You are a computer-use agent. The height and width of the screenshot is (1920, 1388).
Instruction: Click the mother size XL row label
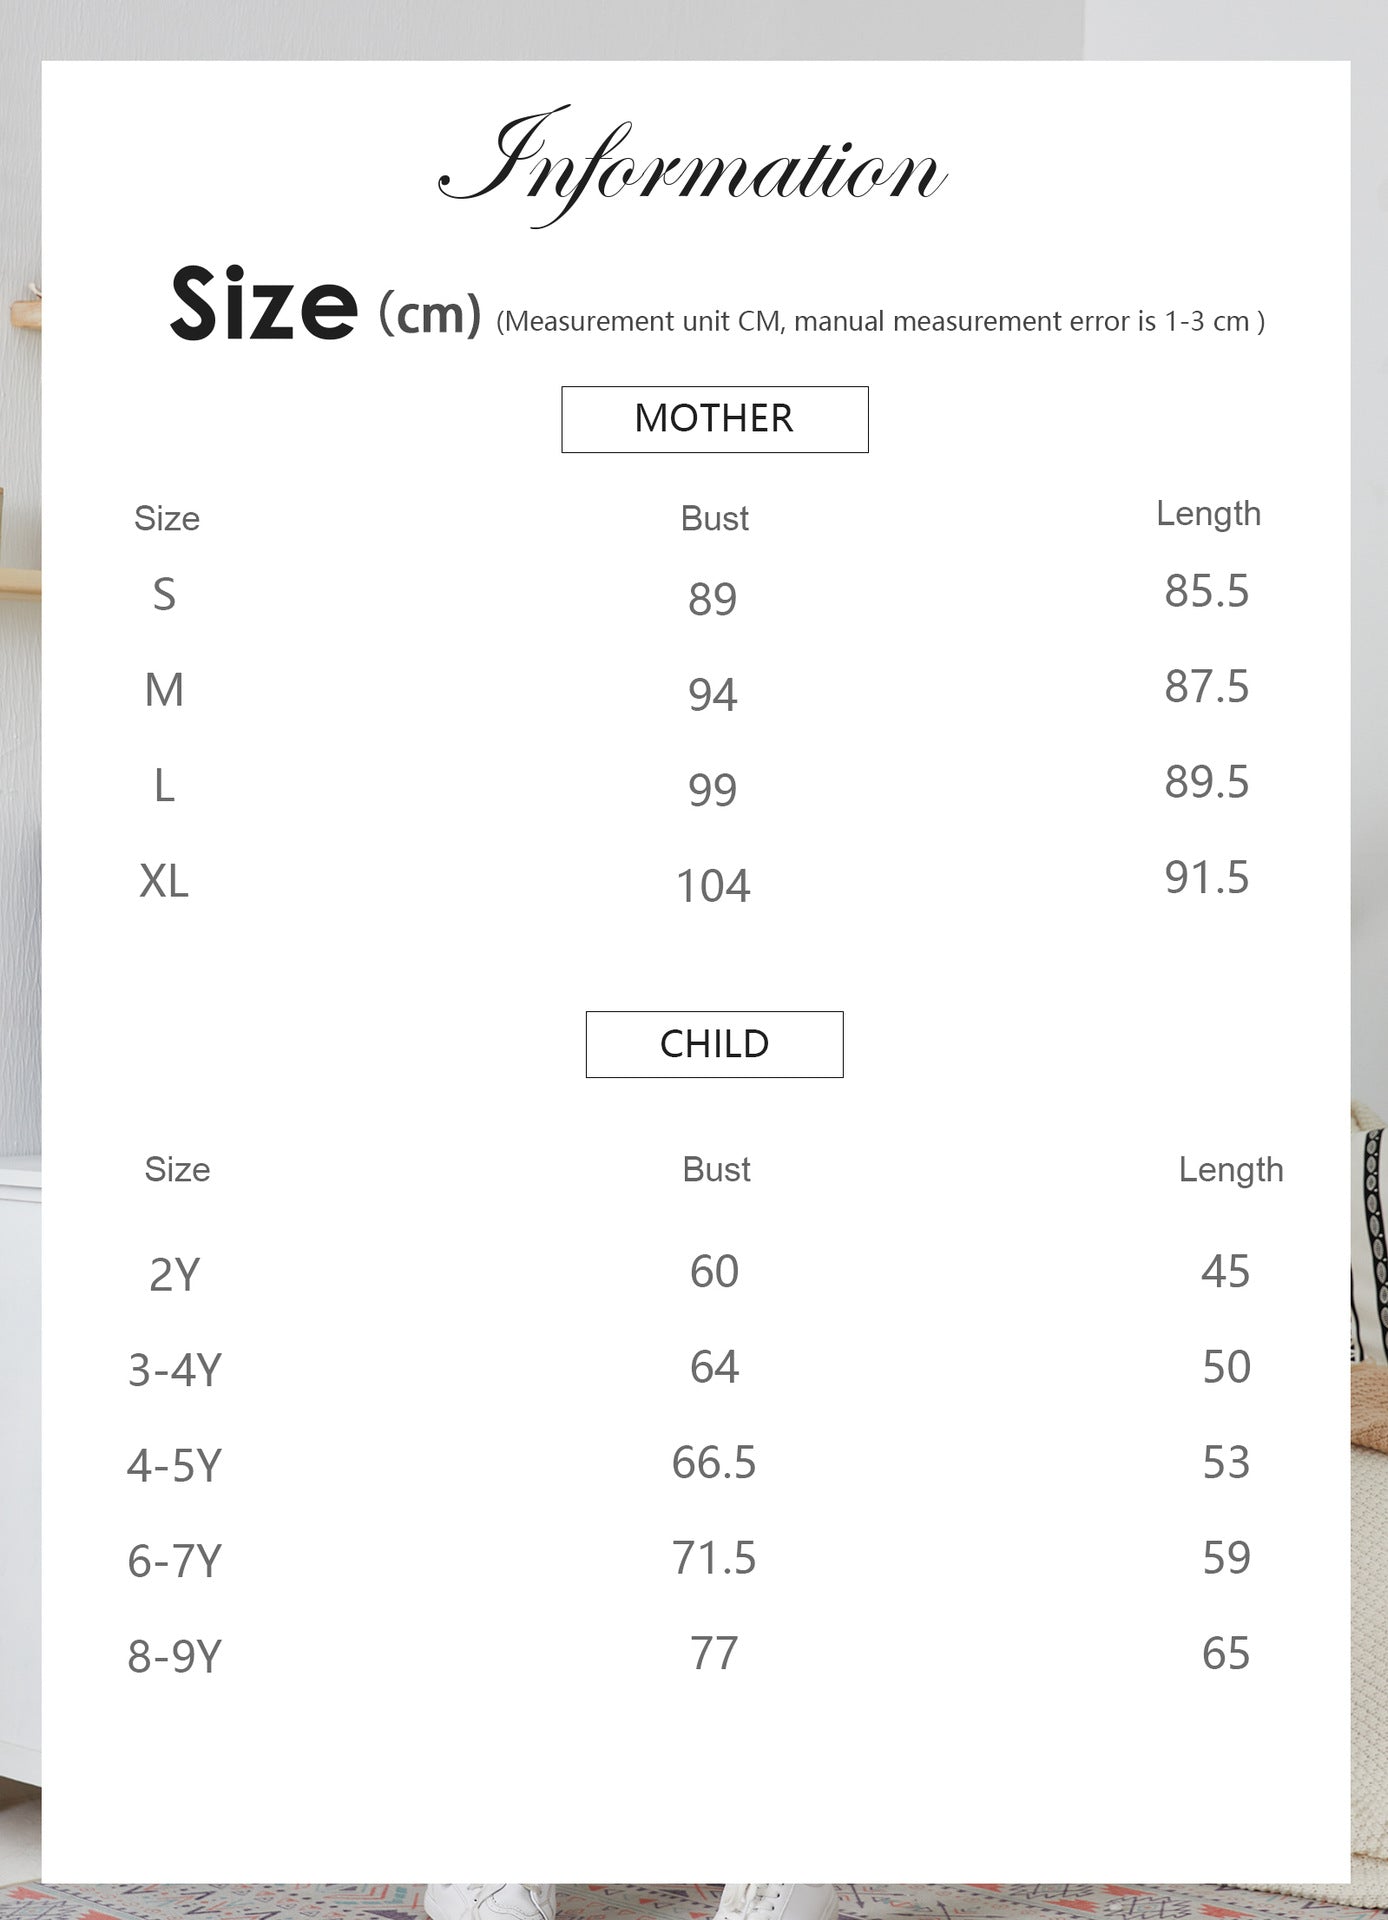[164, 881]
